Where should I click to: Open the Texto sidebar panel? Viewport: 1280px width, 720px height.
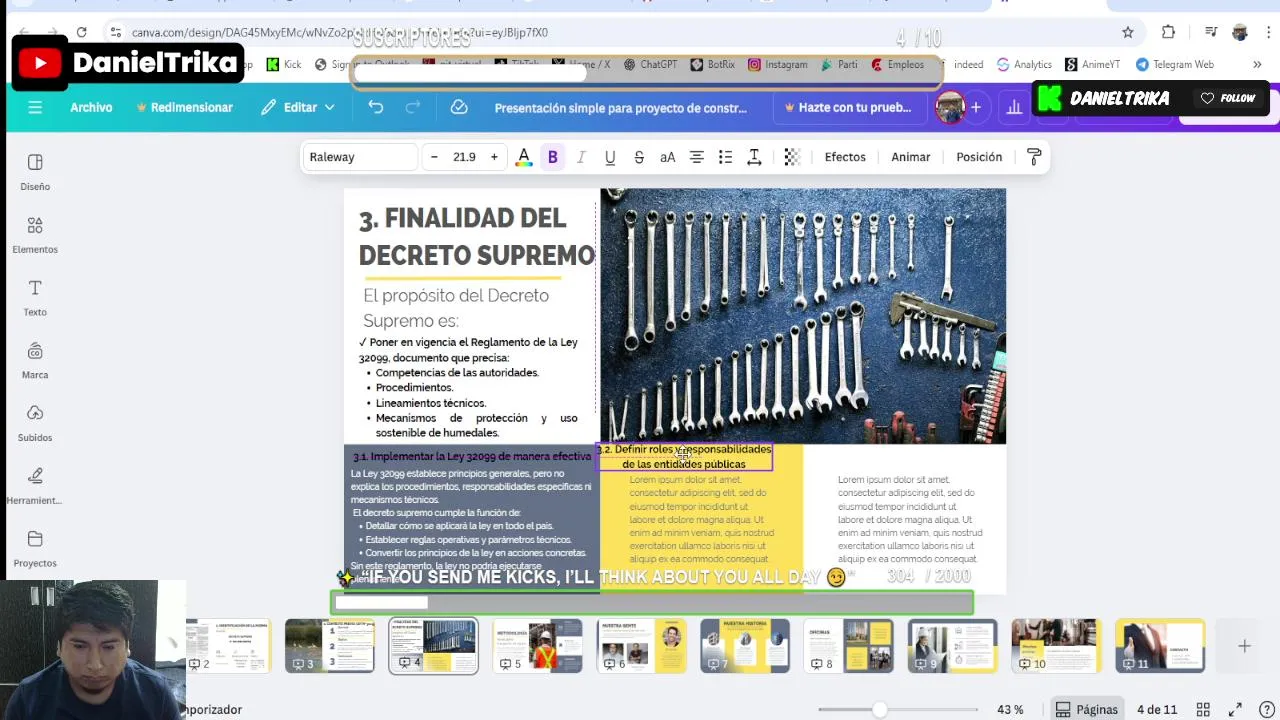[x=35, y=298]
